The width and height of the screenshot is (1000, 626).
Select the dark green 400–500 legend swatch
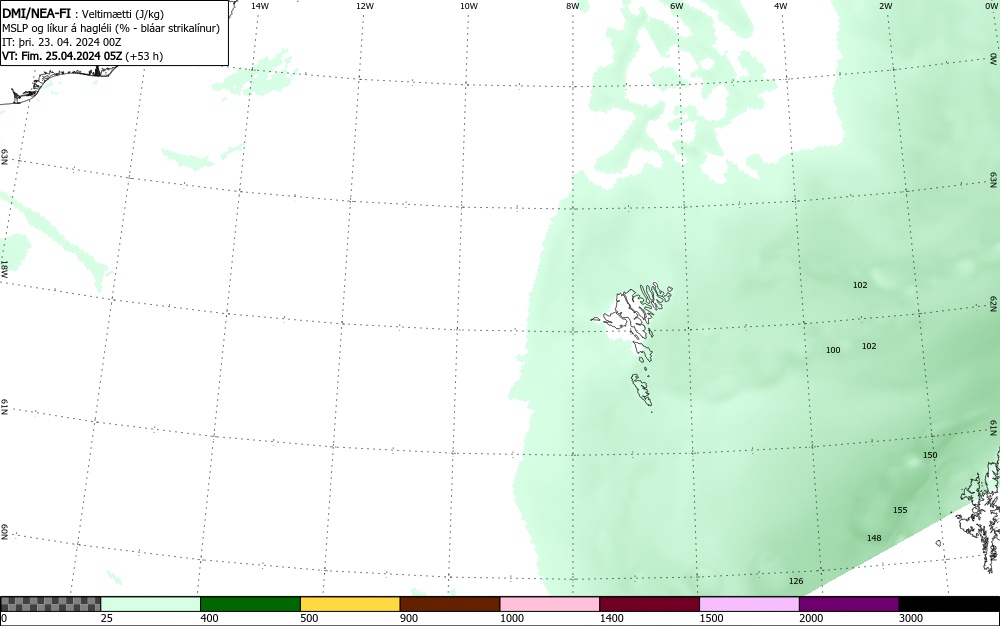click(250, 604)
